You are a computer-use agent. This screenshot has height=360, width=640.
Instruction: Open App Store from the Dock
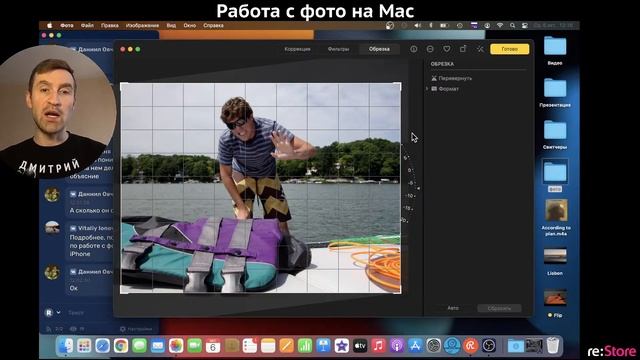[x=415, y=346]
